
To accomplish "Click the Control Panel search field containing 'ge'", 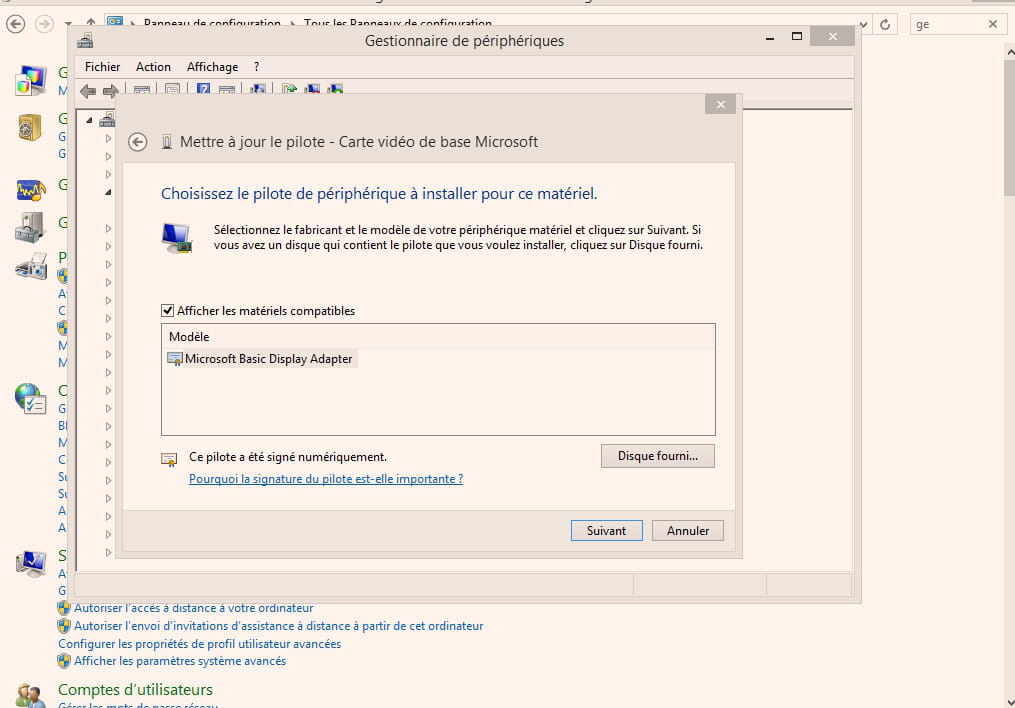I will click(x=948, y=24).
